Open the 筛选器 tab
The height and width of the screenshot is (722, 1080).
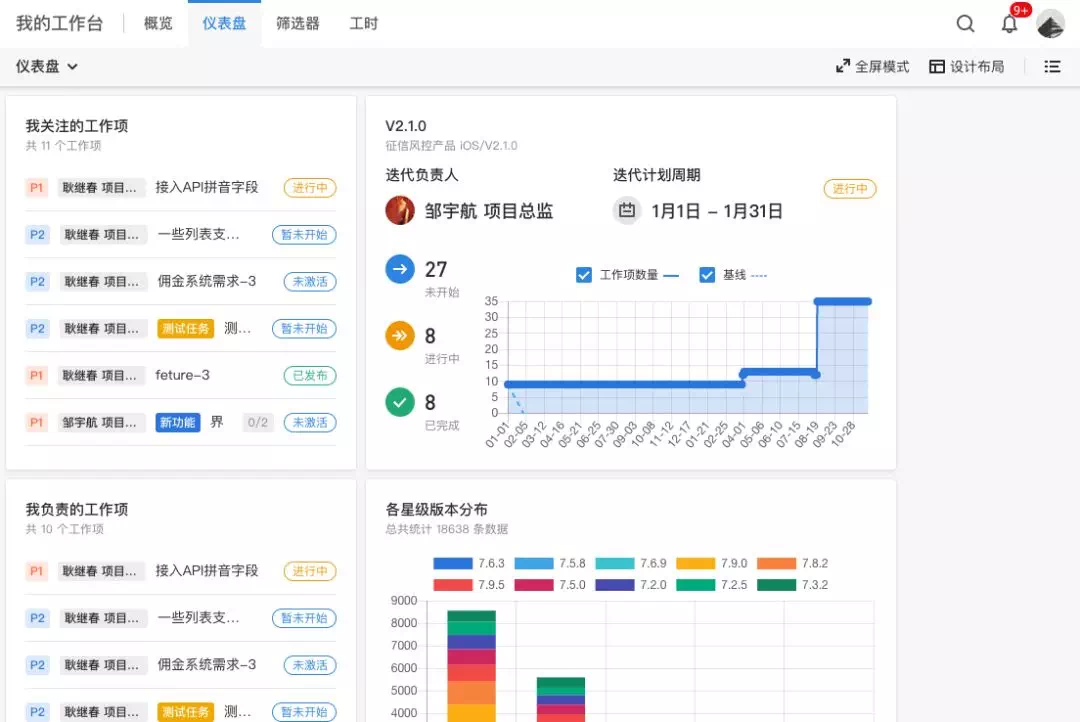click(298, 23)
